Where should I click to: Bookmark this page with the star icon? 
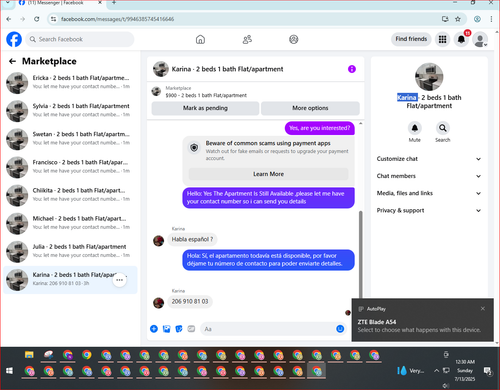(x=458, y=19)
